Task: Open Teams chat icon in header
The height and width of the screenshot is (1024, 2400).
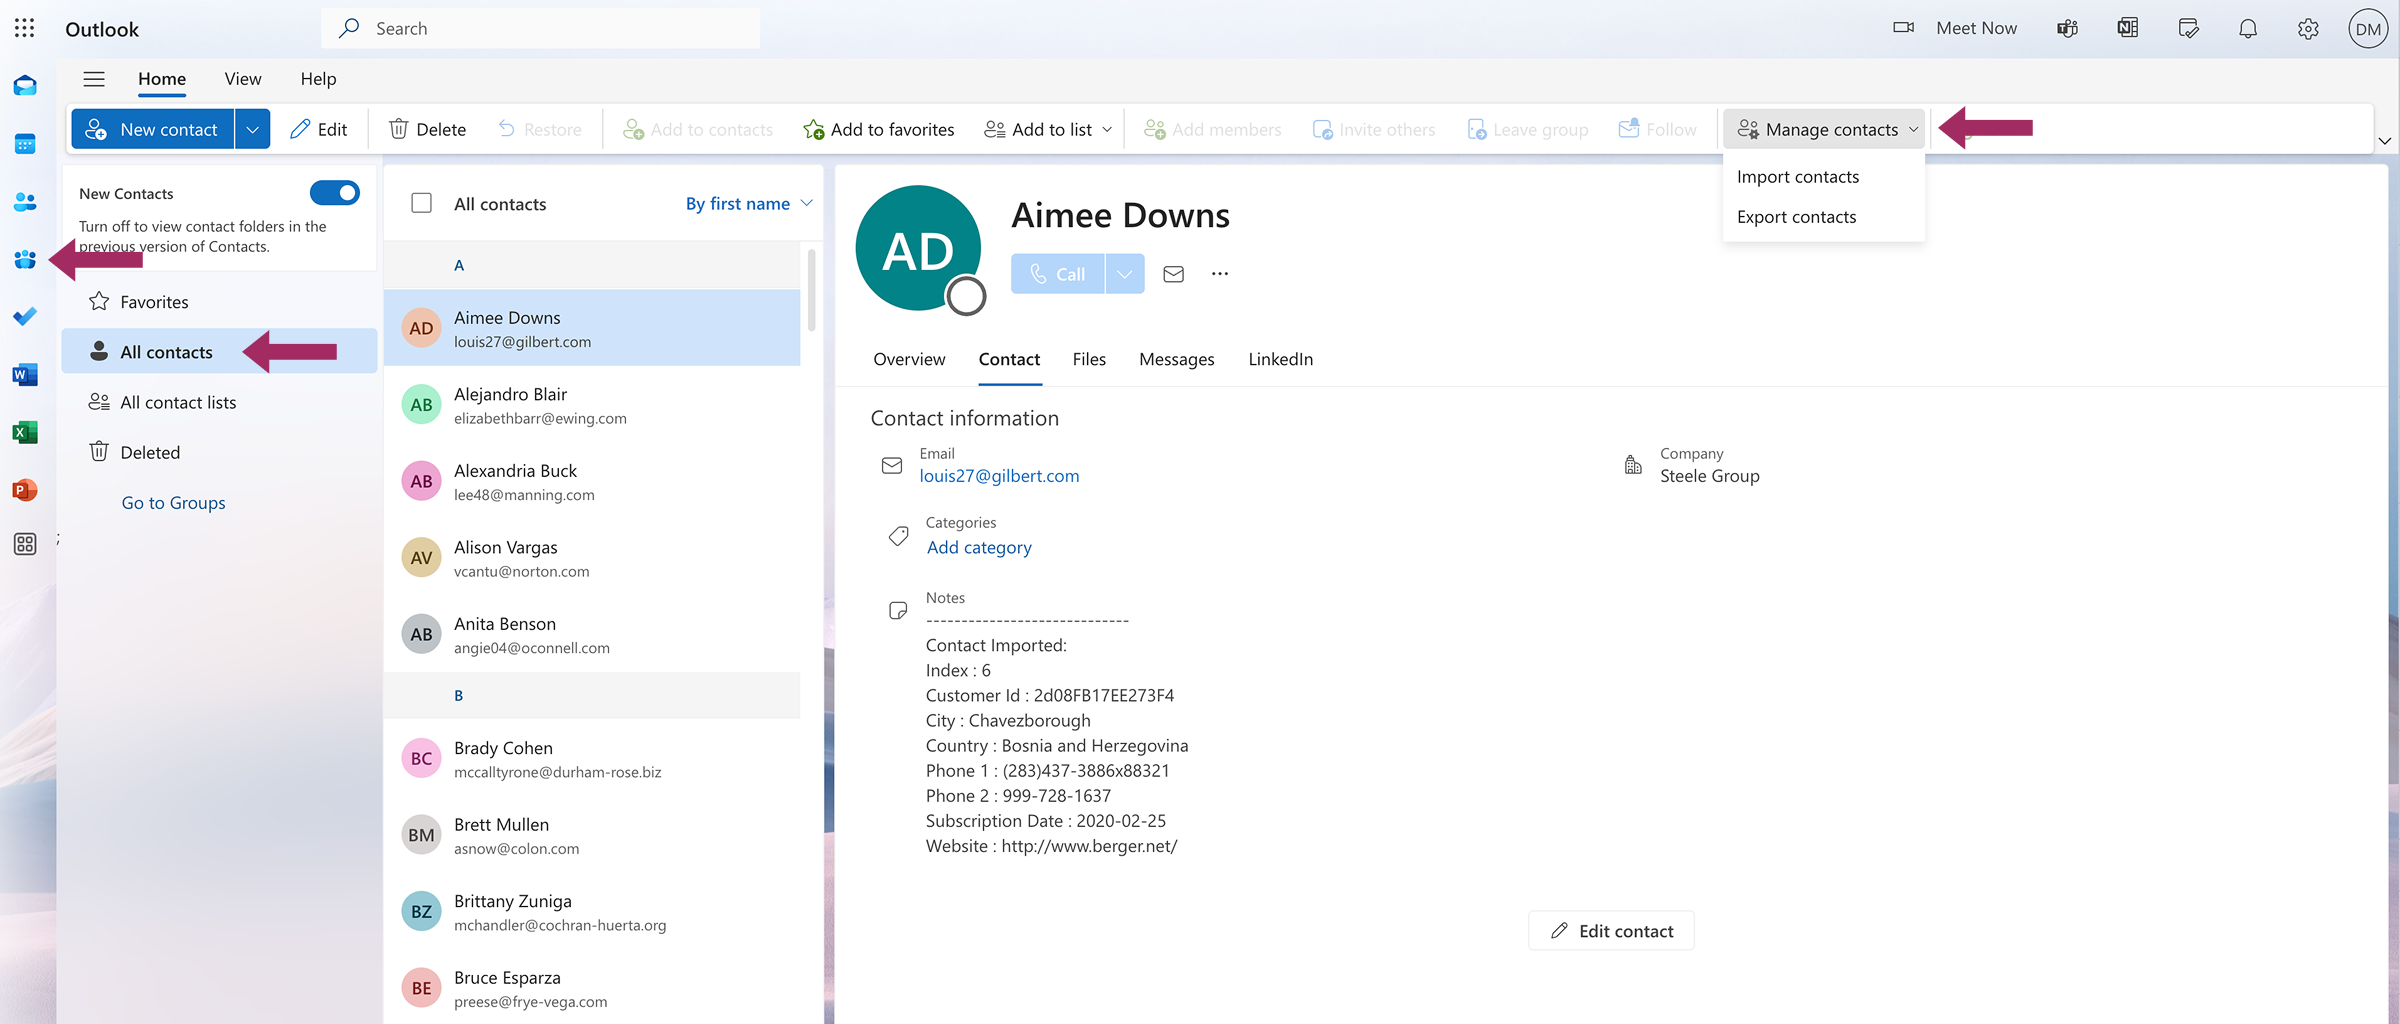Action: [2067, 29]
